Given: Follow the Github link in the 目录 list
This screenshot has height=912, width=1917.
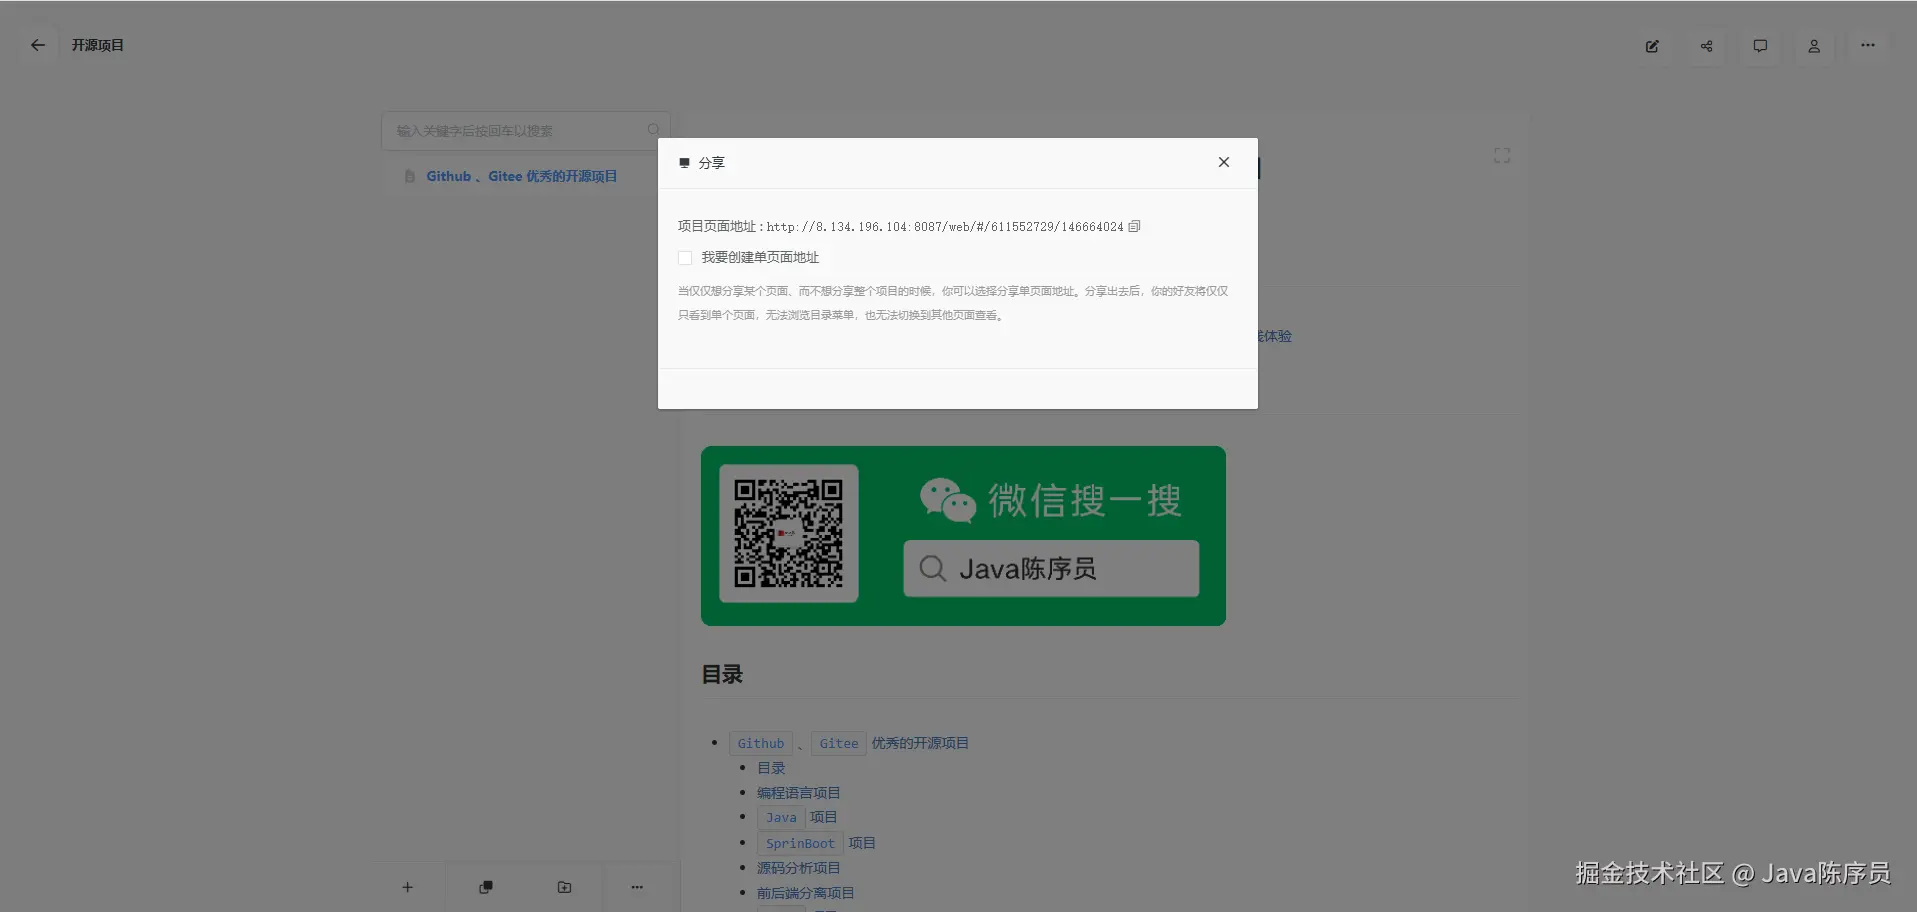Looking at the screenshot, I should [761, 744].
